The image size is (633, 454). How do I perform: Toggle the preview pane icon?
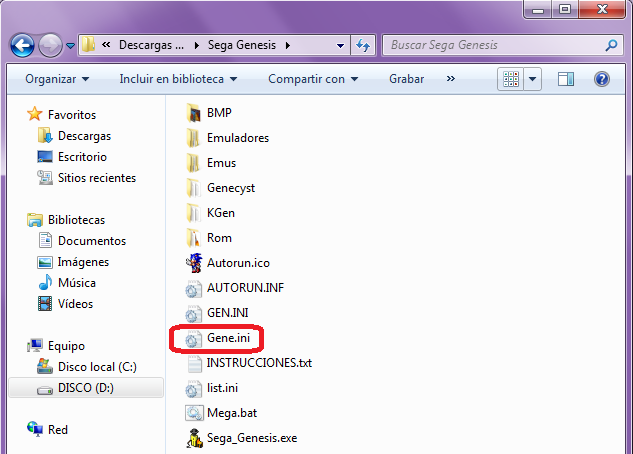click(x=566, y=79)
